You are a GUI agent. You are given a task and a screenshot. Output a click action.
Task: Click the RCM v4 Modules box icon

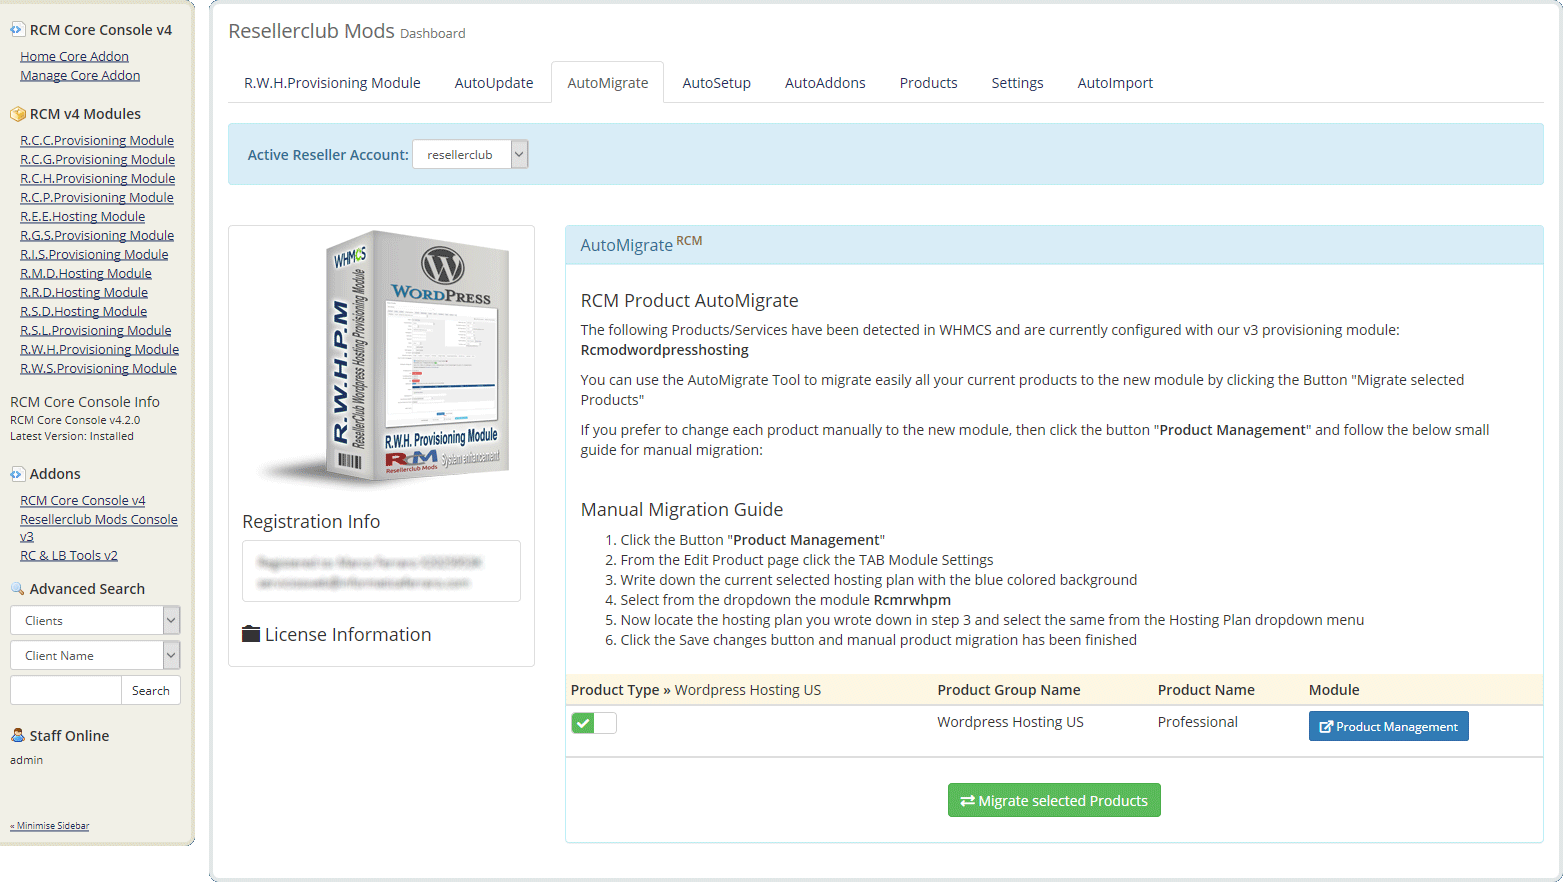click(x=17, y=114)
